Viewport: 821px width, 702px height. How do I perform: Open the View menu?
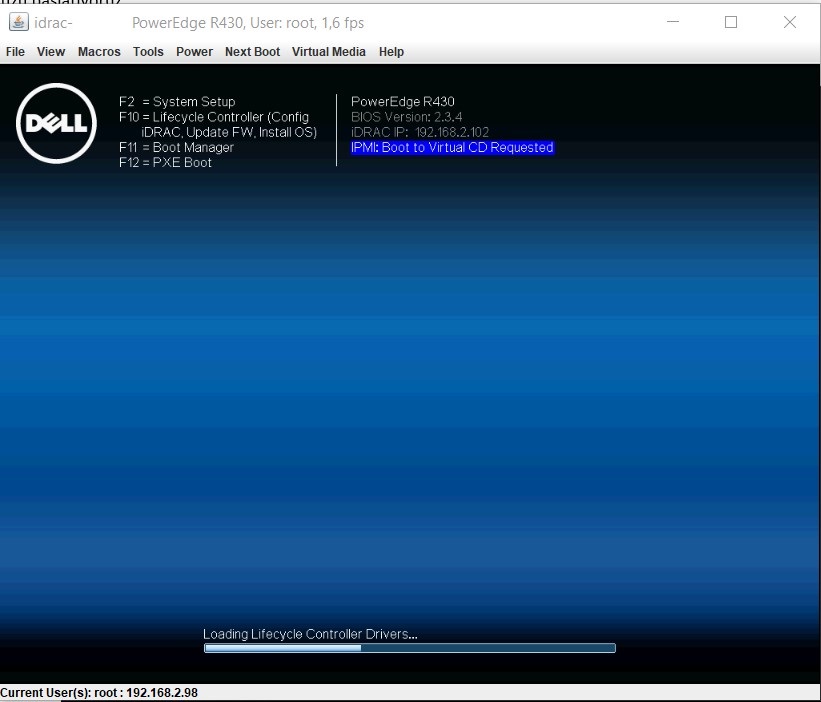pos(51,52)
